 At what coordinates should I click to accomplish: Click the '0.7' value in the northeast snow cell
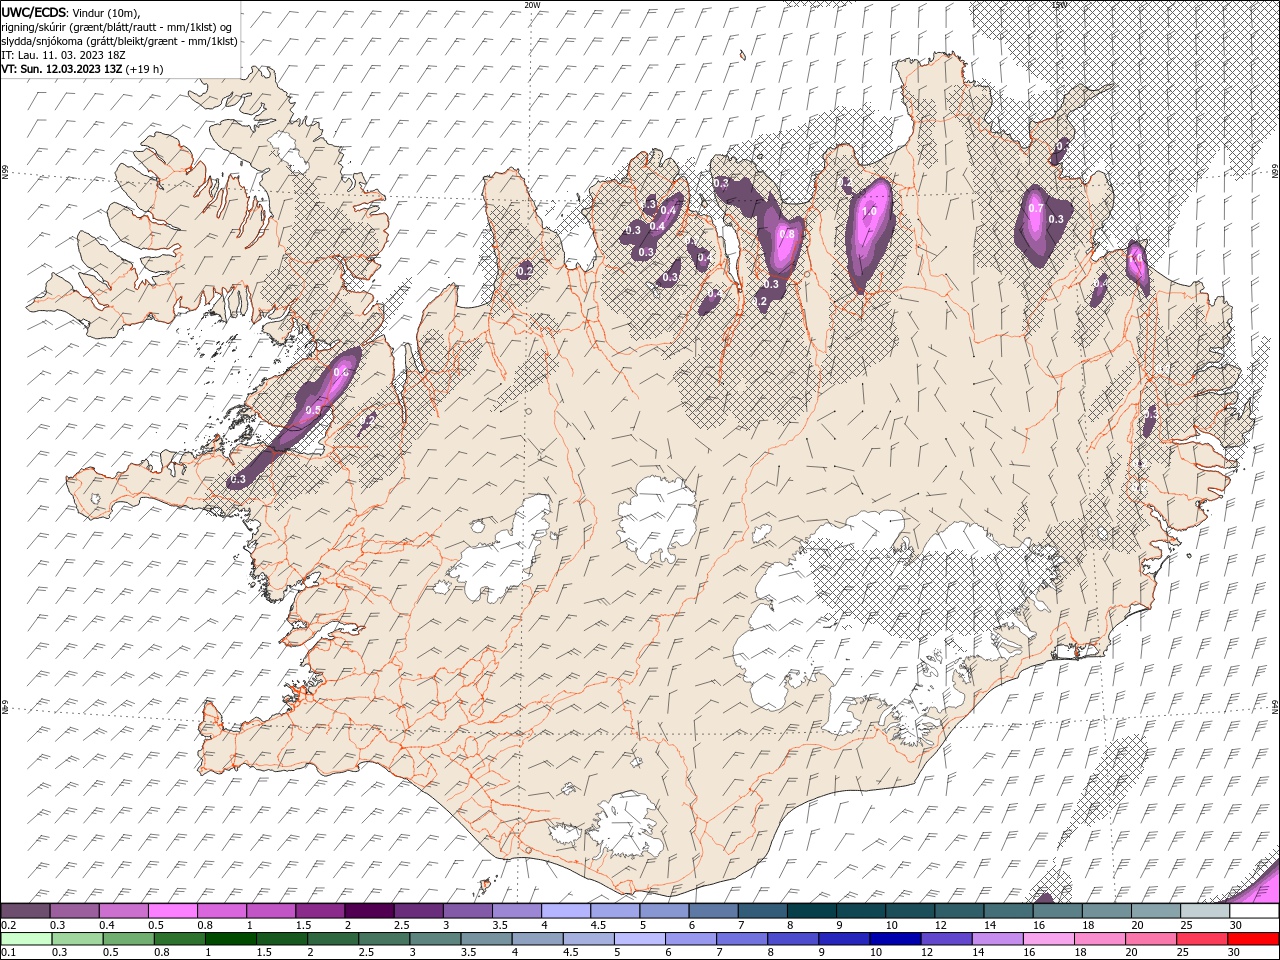[1036, 208]
